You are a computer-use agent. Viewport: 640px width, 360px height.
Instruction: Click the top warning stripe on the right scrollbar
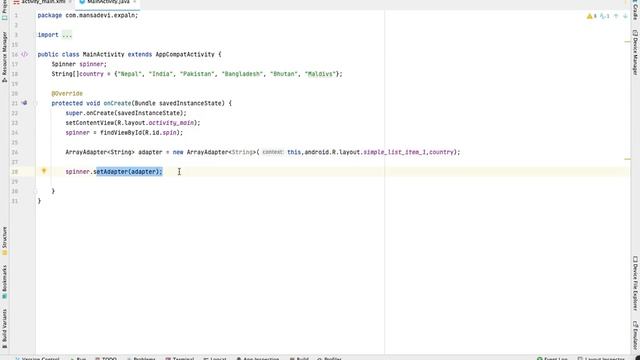pos(627,42)
